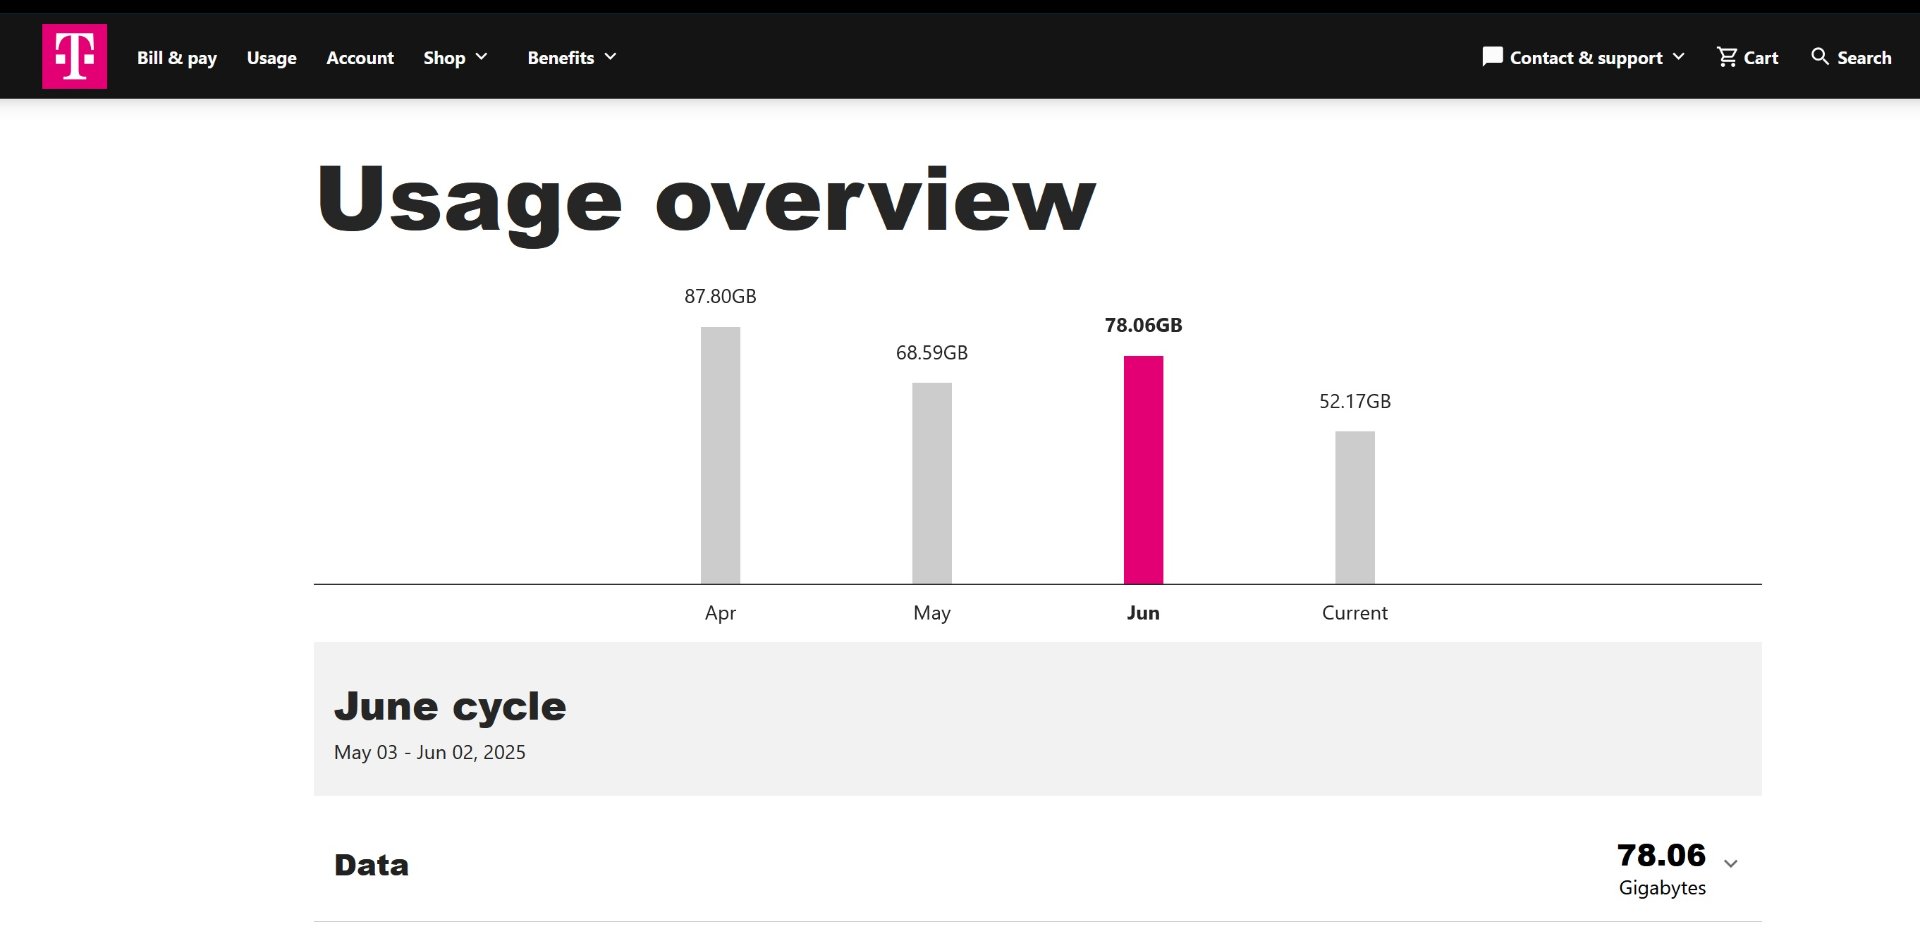Expand the Benefits dropdown chevron
The image size is (1920, 948).
610,57
